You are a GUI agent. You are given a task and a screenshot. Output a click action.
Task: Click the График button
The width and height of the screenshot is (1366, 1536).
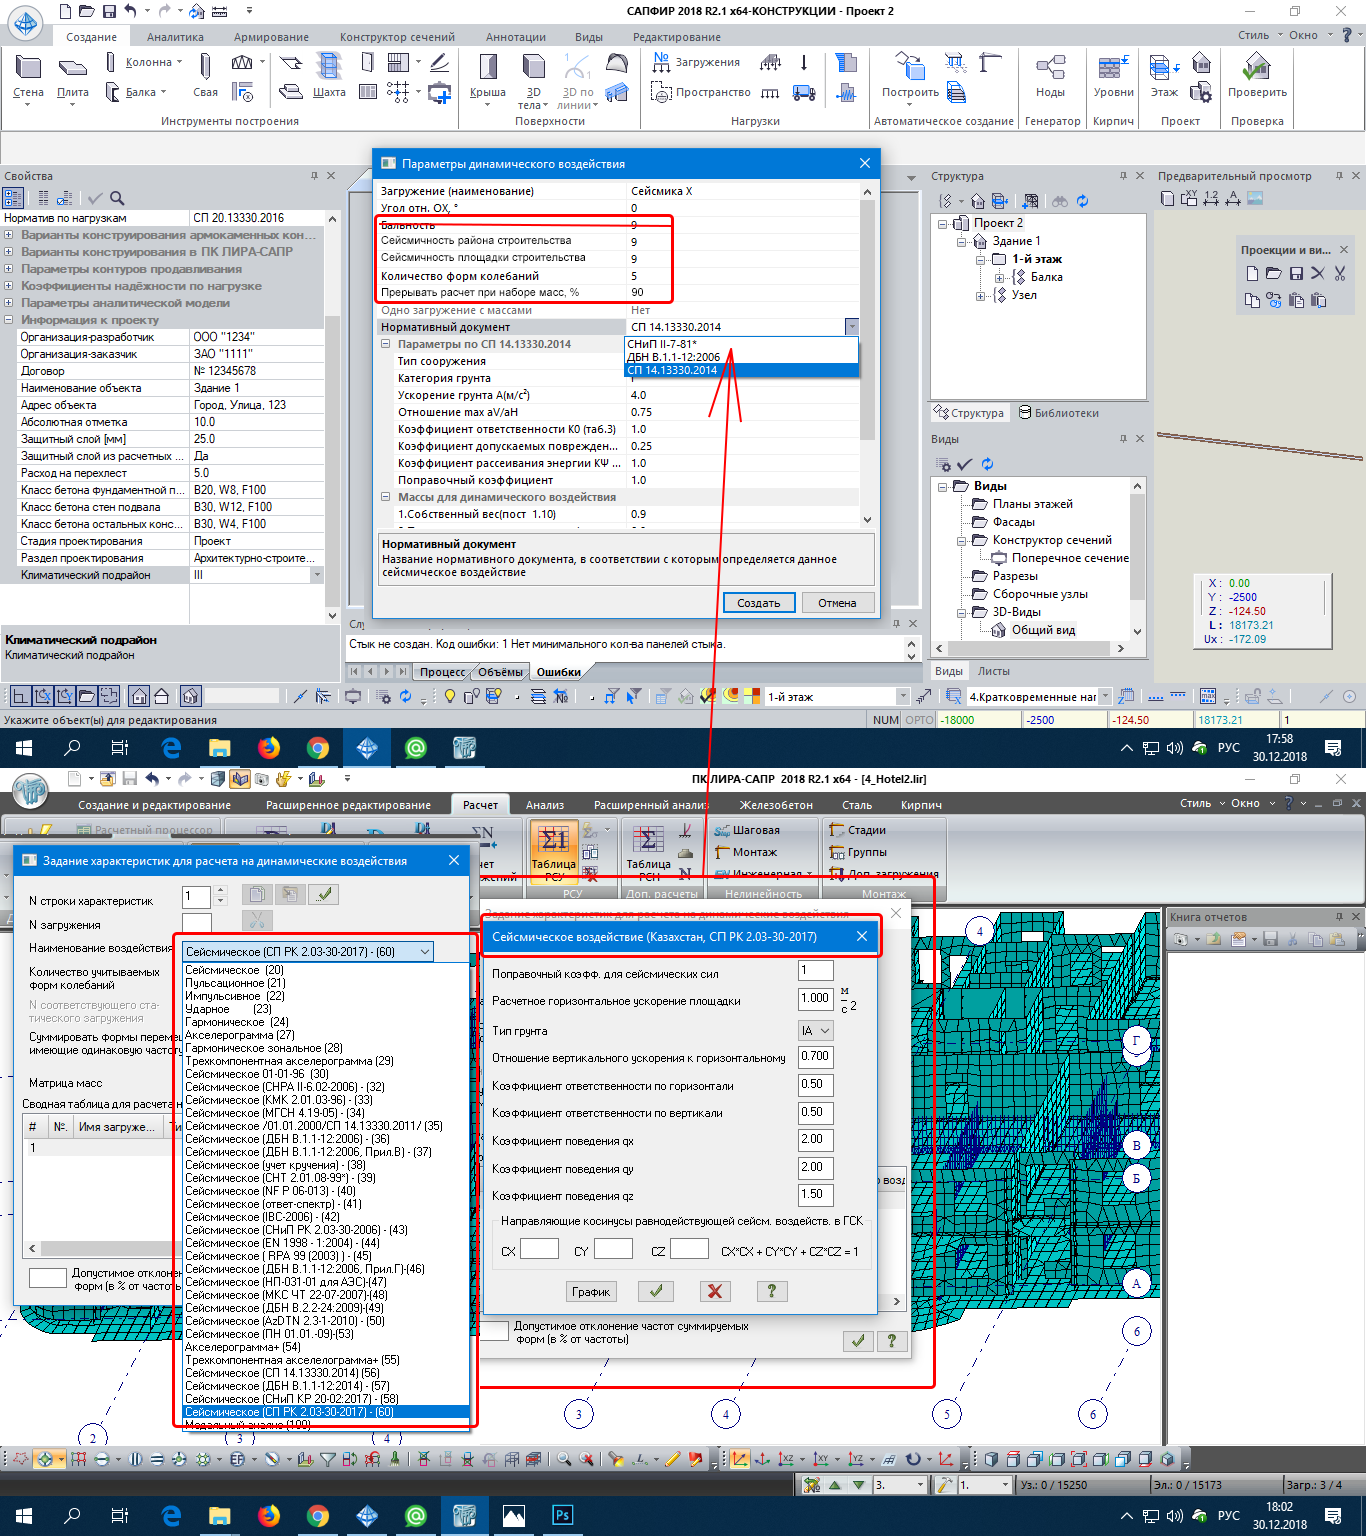591,1292
